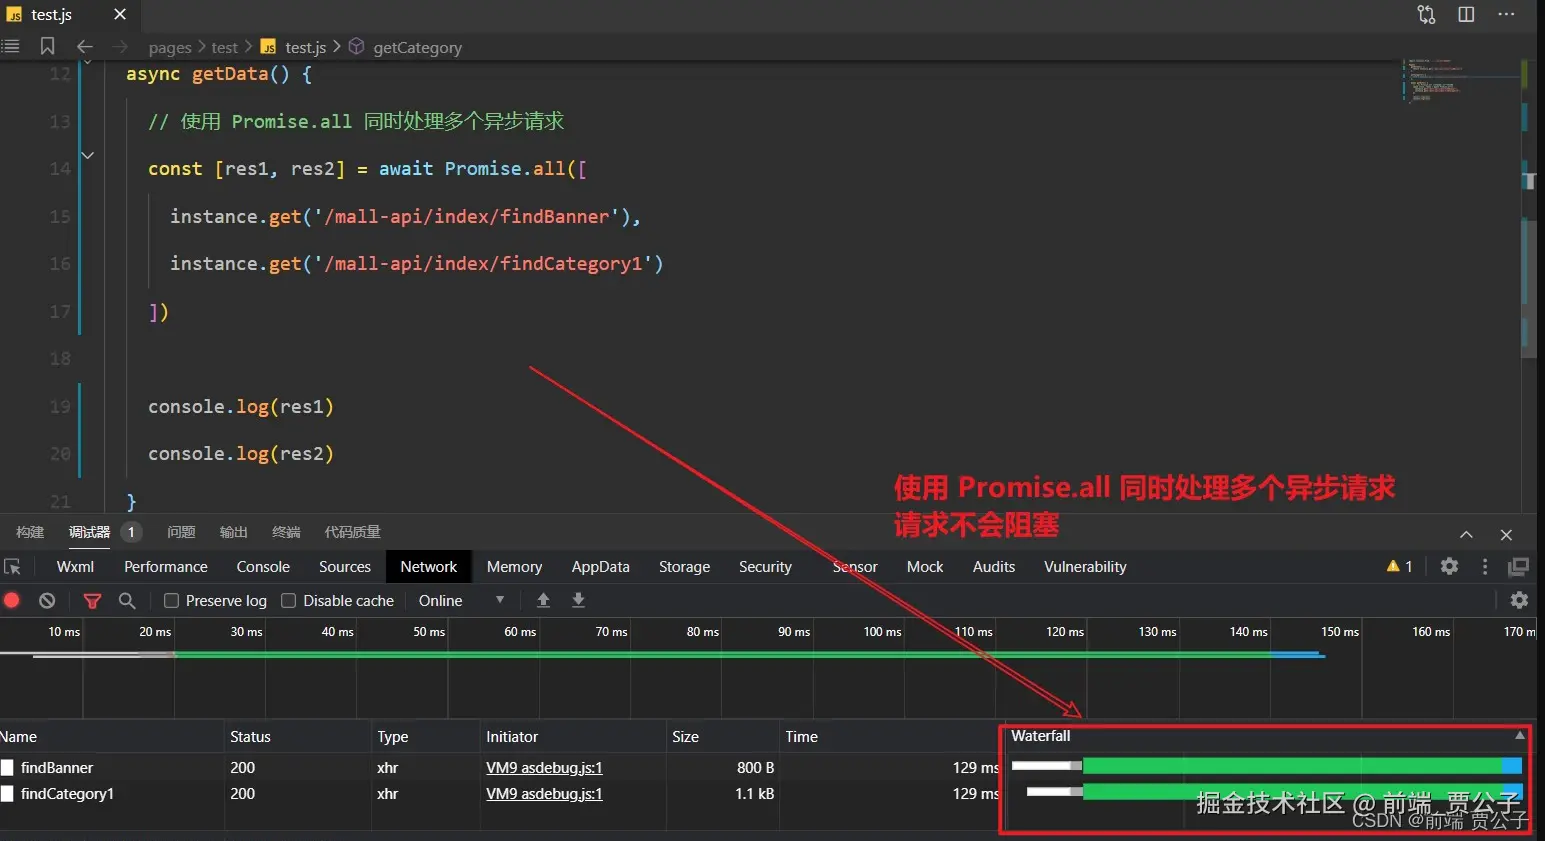Navigate forward with right arrow
1545x841 pixels.
121,46
